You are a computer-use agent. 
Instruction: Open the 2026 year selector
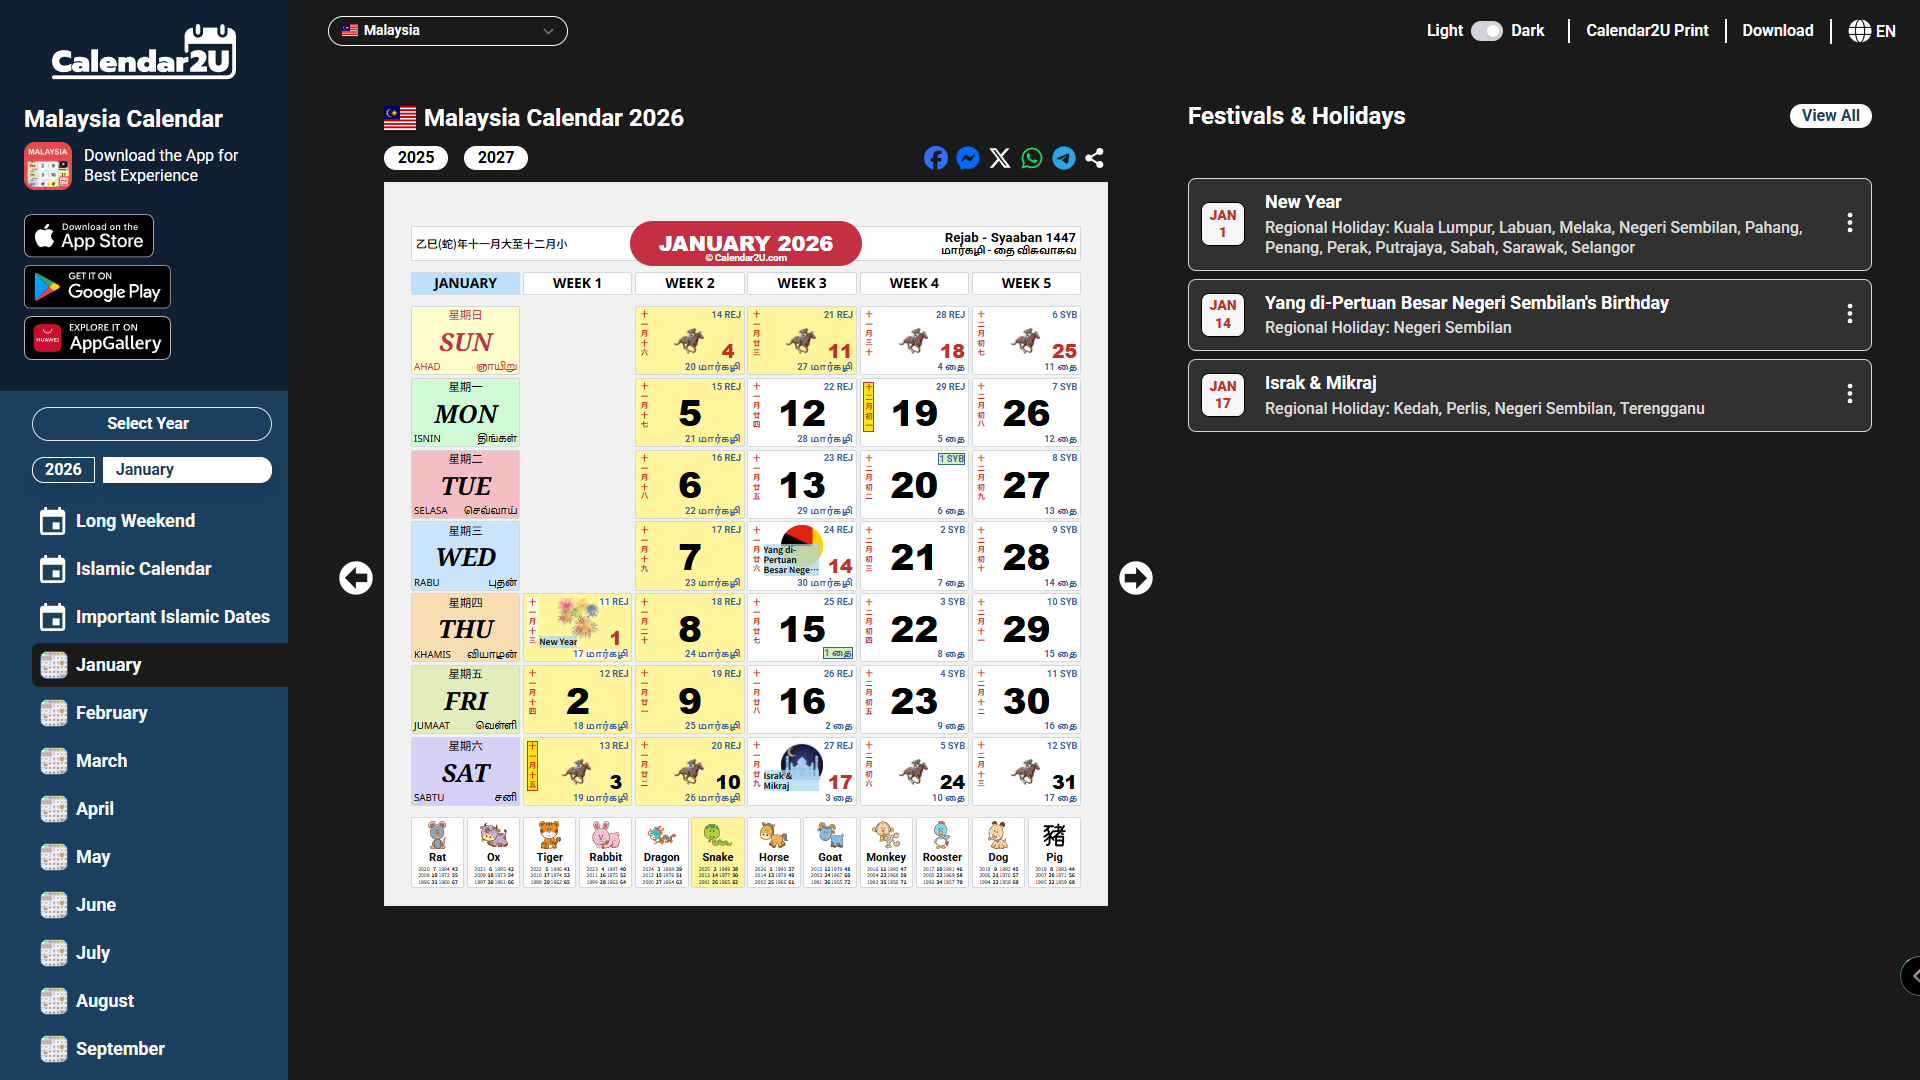click(x=63, y=470)
